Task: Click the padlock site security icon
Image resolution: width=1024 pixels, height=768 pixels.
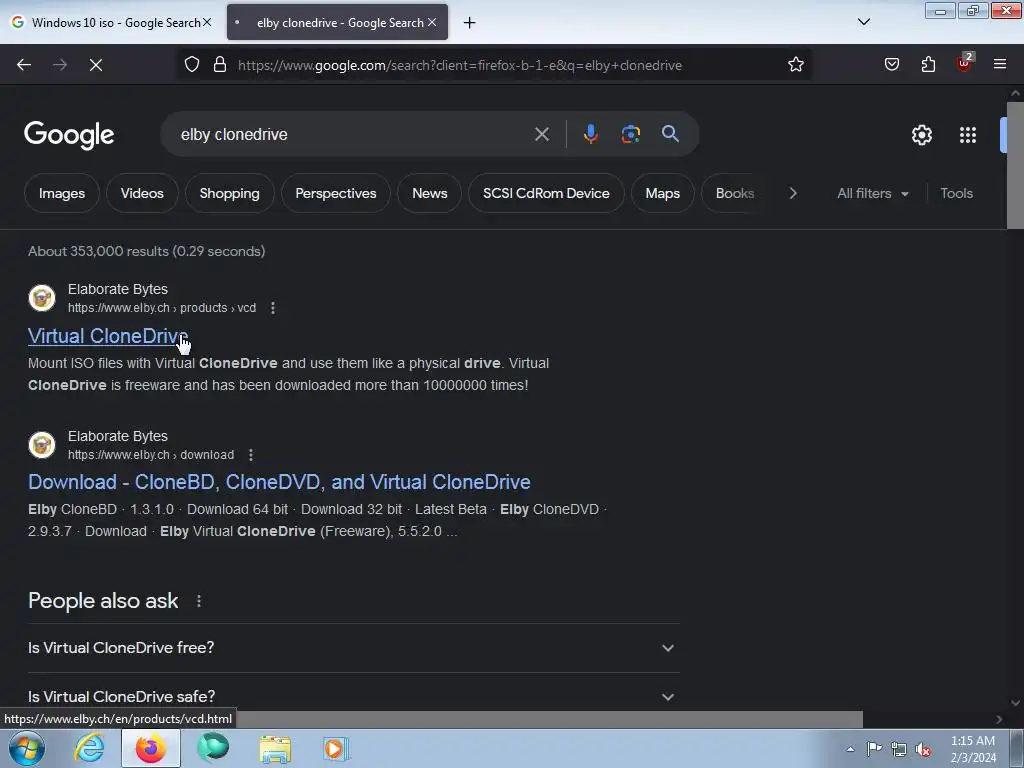Action: (220, 65)
